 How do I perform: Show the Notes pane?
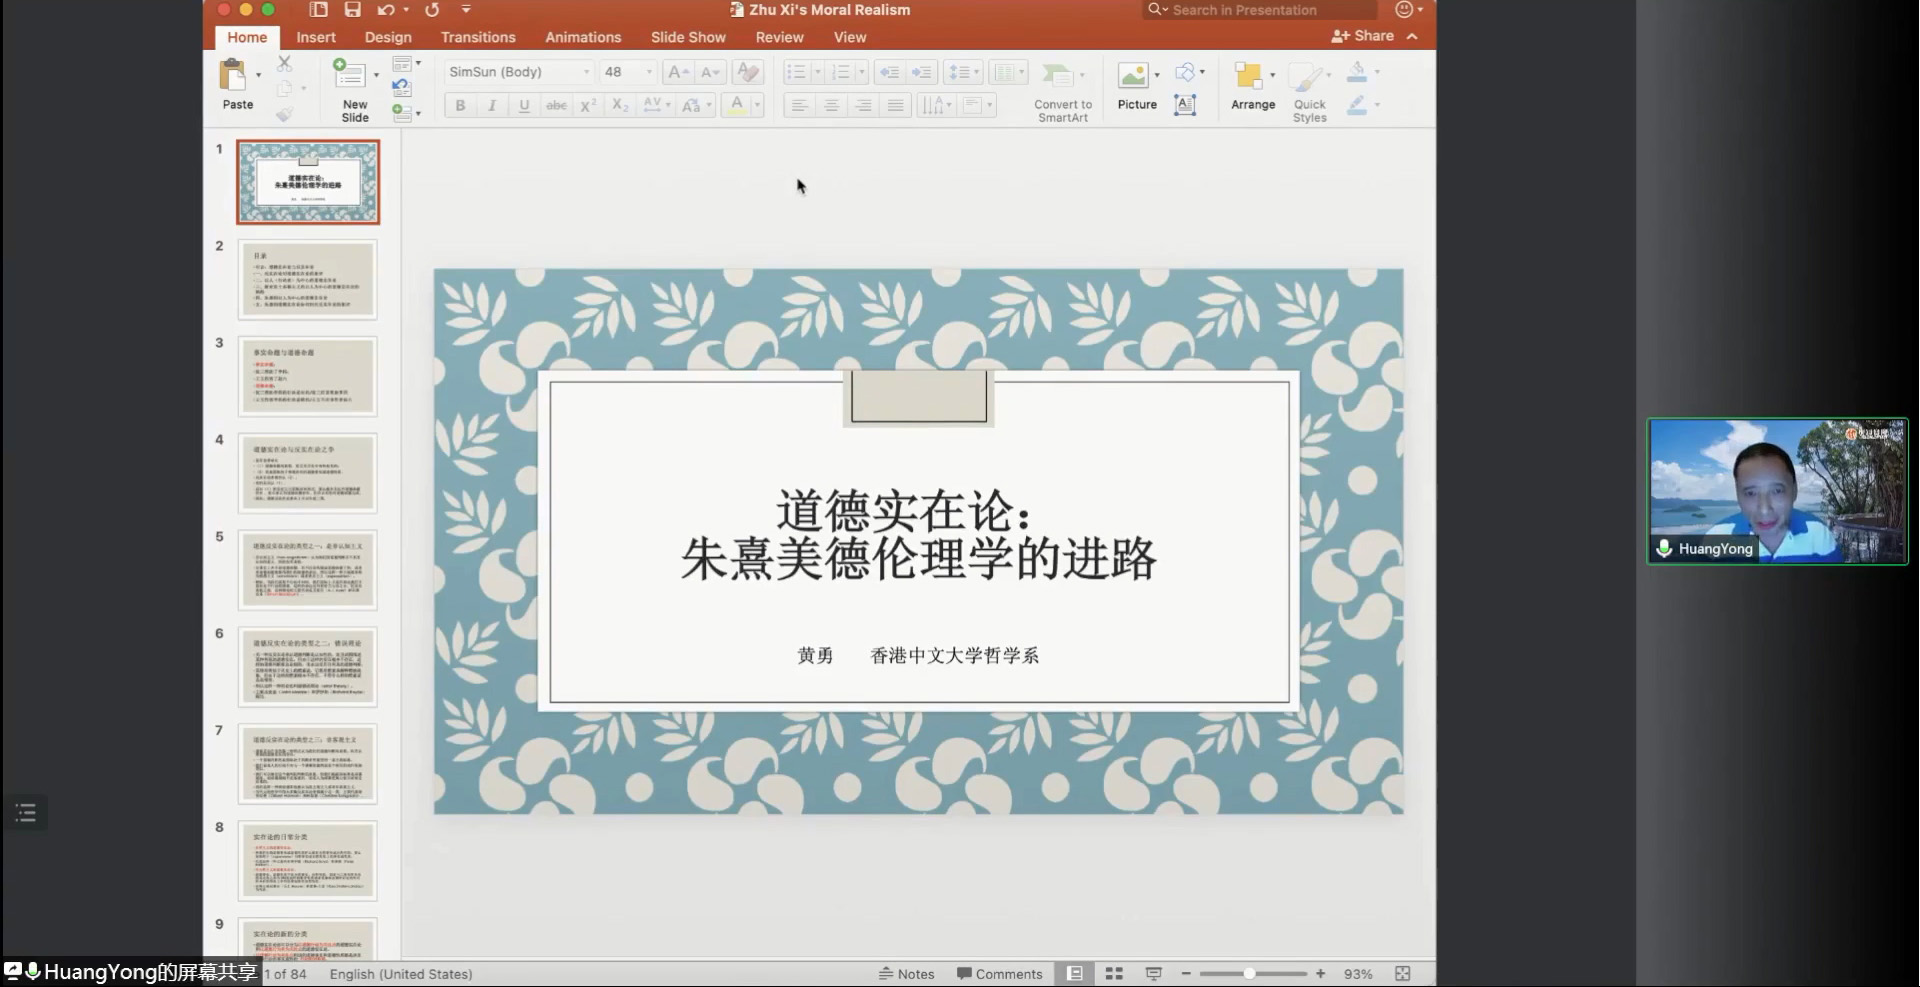[x=906, y=974]
